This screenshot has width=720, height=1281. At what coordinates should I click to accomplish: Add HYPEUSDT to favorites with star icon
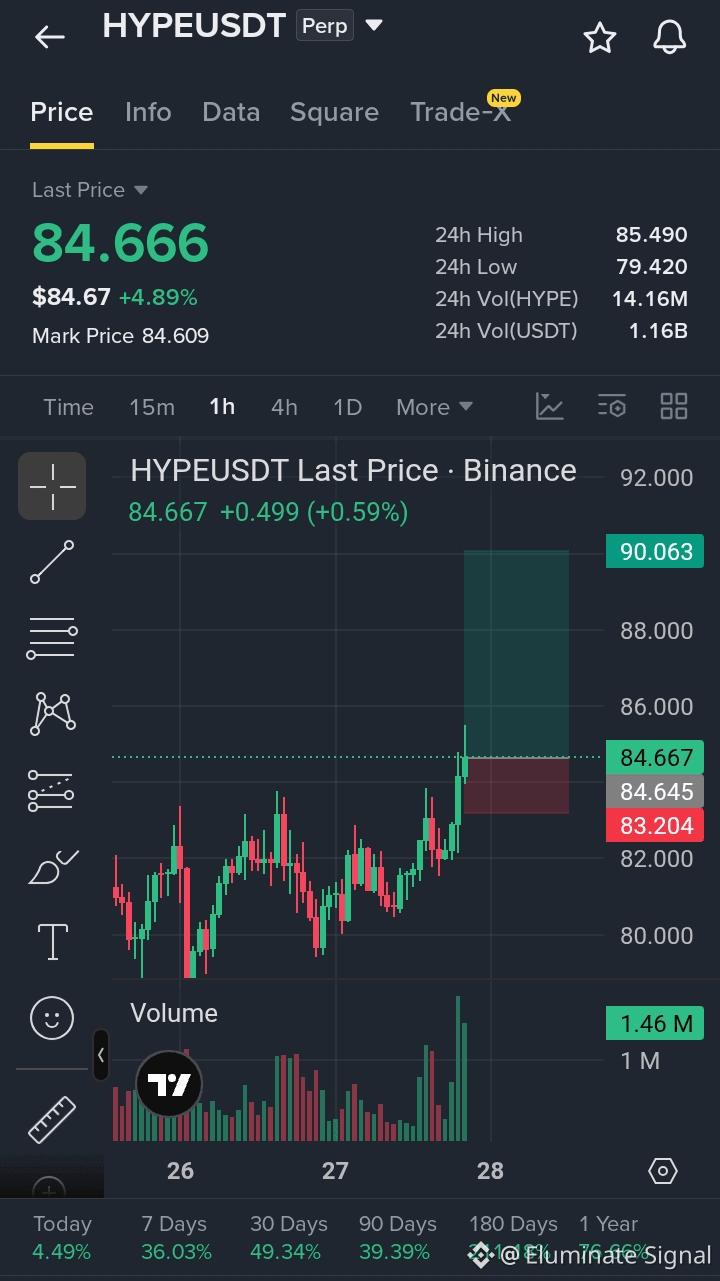(600, 38)
